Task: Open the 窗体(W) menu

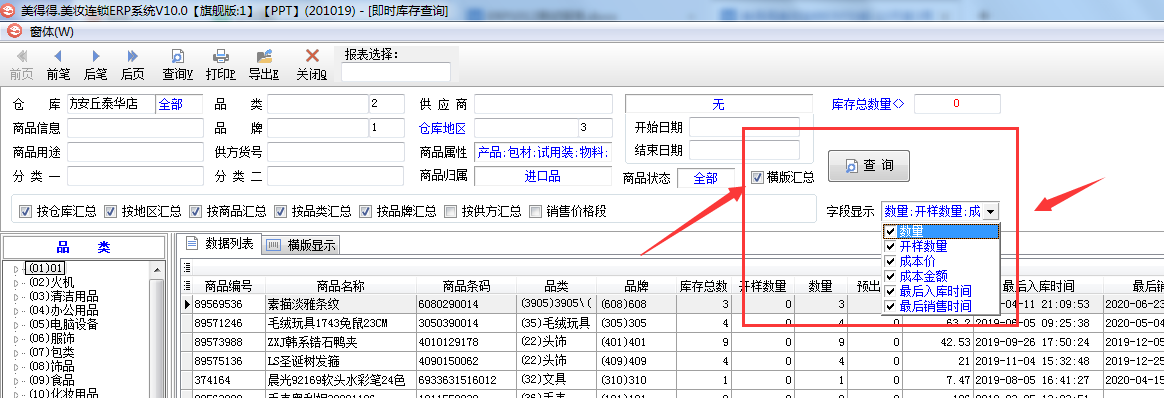Action: [x=52, y=31]
